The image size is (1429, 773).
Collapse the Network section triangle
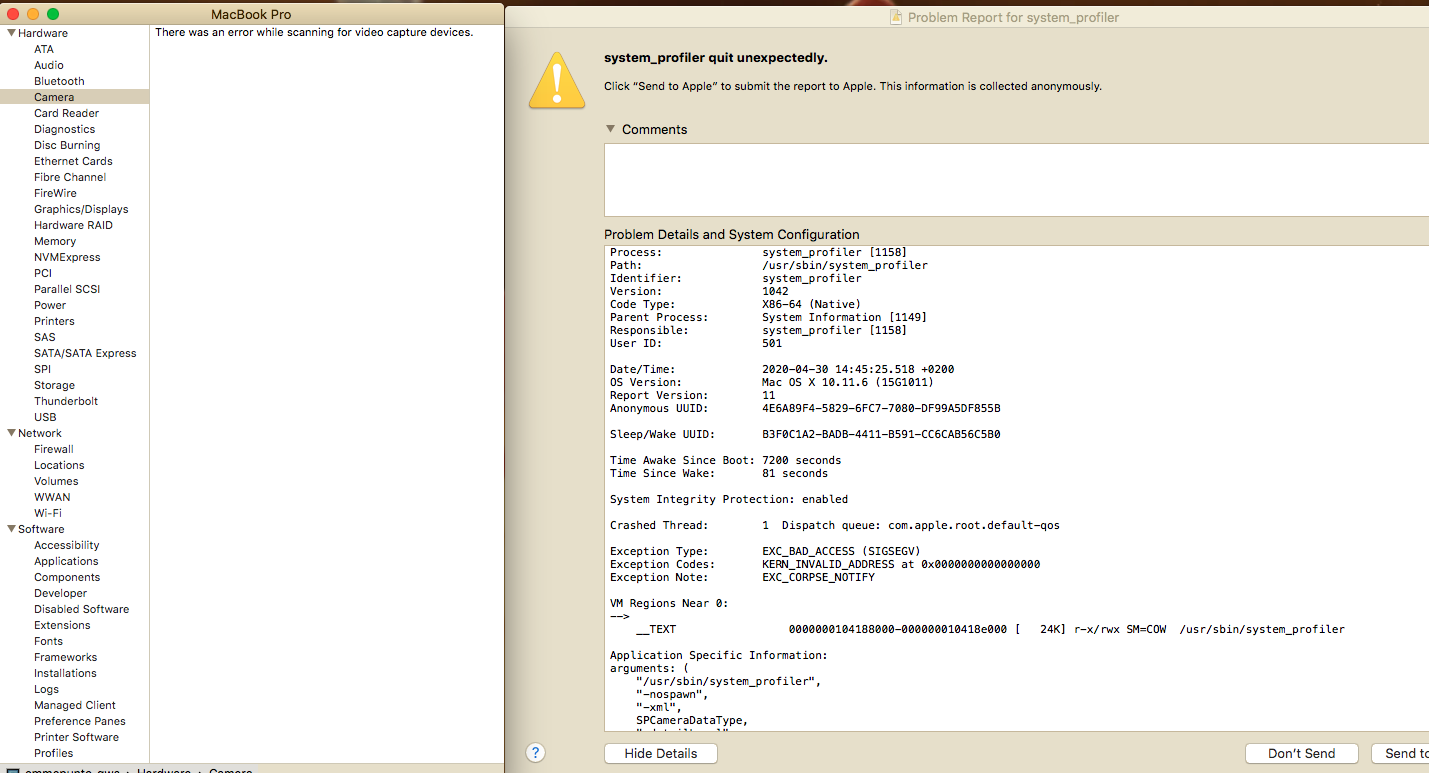pos(10,433)
